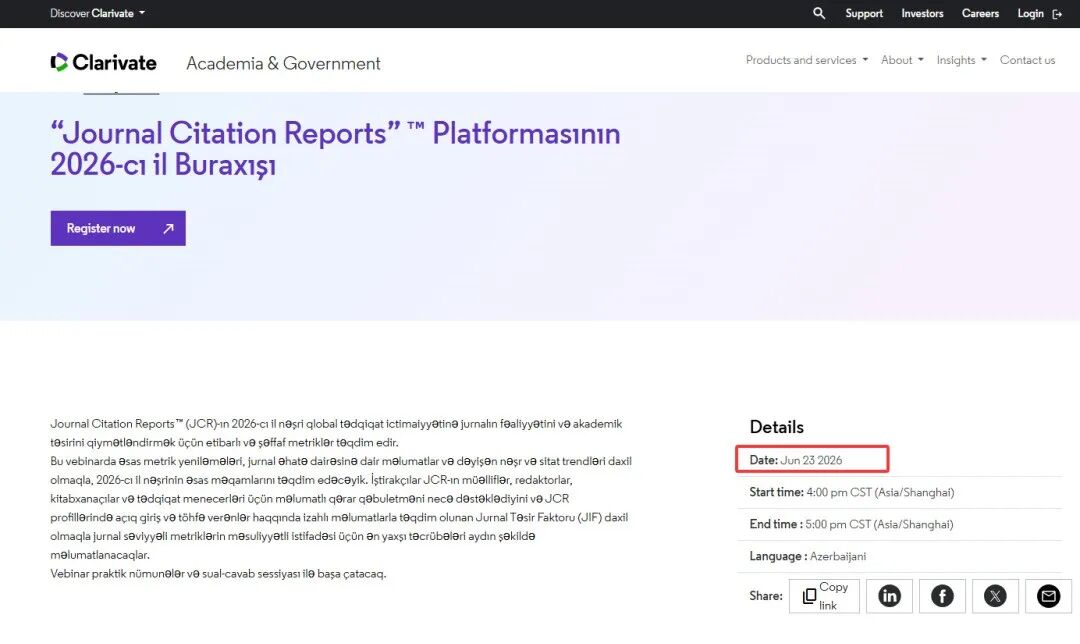Click the Copy link button
Image resolution: width=1080 pixels, height=644 pixels.
(824, 596)
